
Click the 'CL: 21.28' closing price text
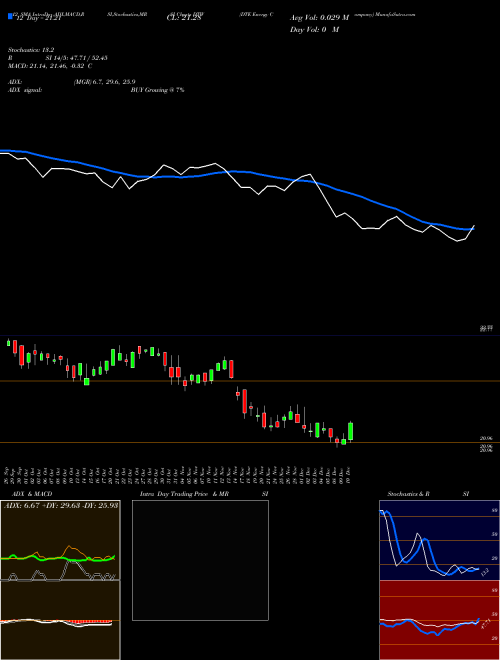tap(184, 18)
